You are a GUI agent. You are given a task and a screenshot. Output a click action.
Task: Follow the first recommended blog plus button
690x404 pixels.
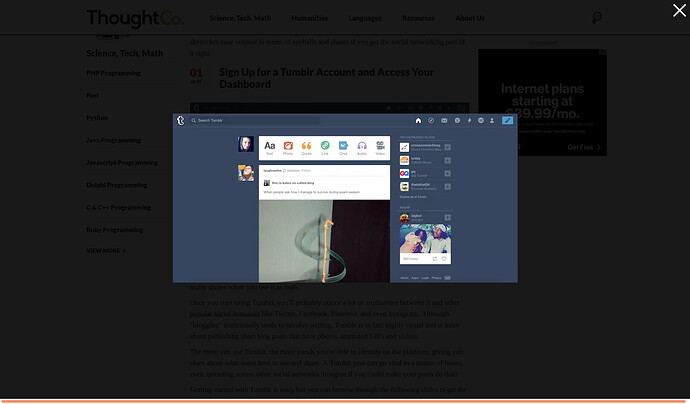click(x=447, y=147)
